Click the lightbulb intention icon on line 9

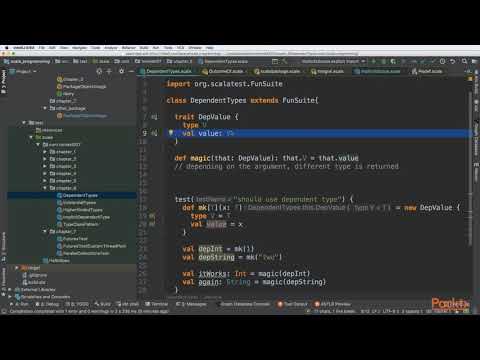(x=171, y=133)
